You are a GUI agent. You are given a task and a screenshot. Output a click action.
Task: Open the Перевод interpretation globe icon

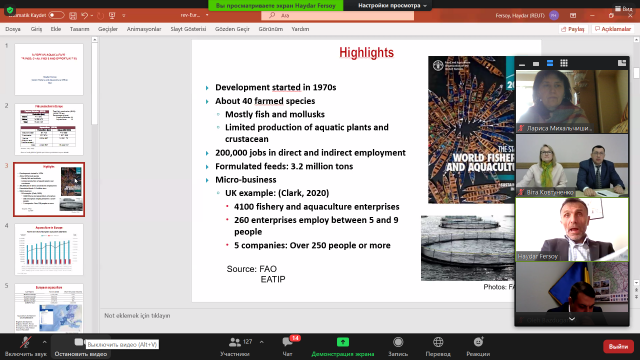pyautogui.click(x=438, y=342)
